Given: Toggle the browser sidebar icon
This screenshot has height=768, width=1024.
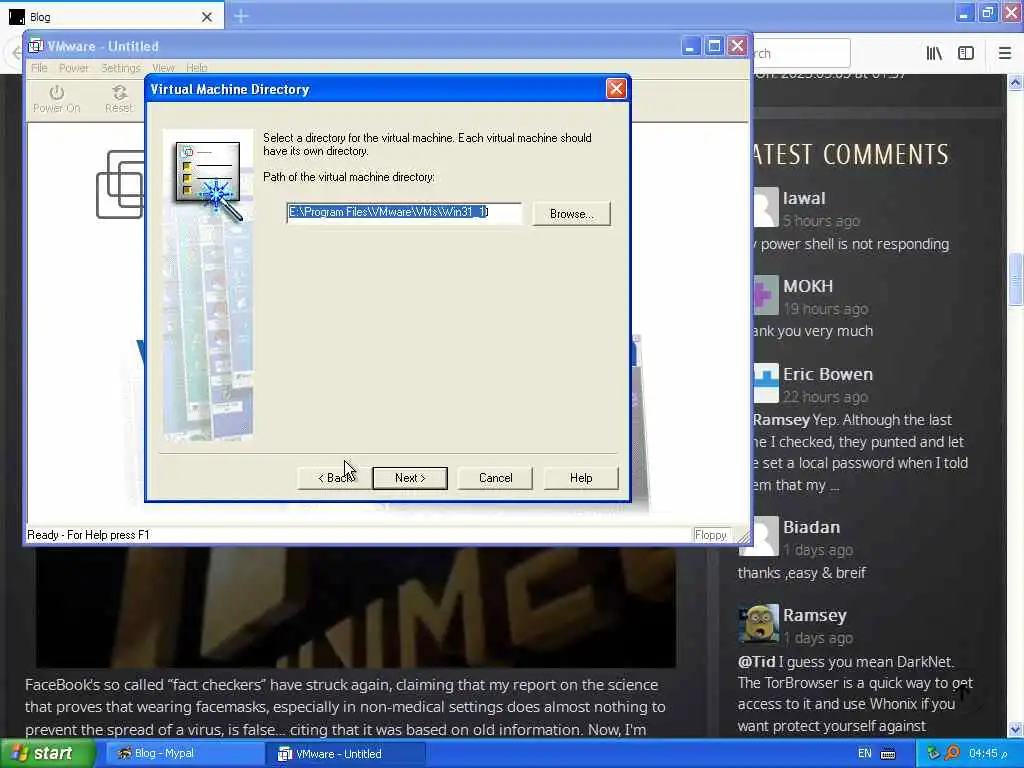Looking at the screenshot, I should [x=966, y=54].
